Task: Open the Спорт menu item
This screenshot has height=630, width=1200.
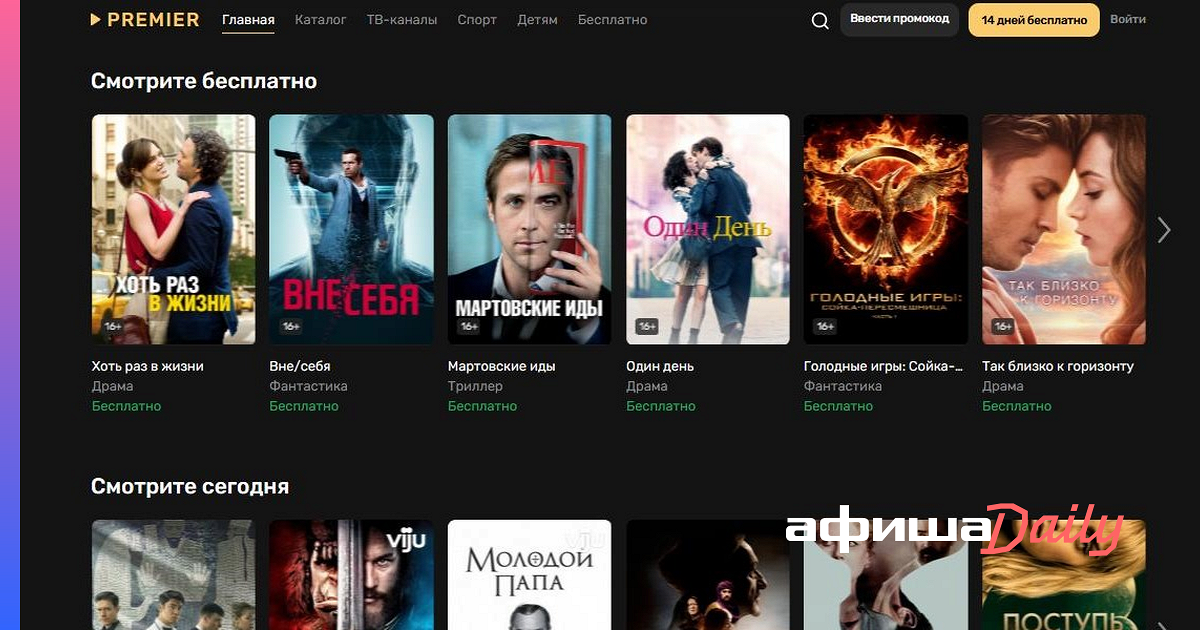Action: pyautogui.click(x=477, y=20)
